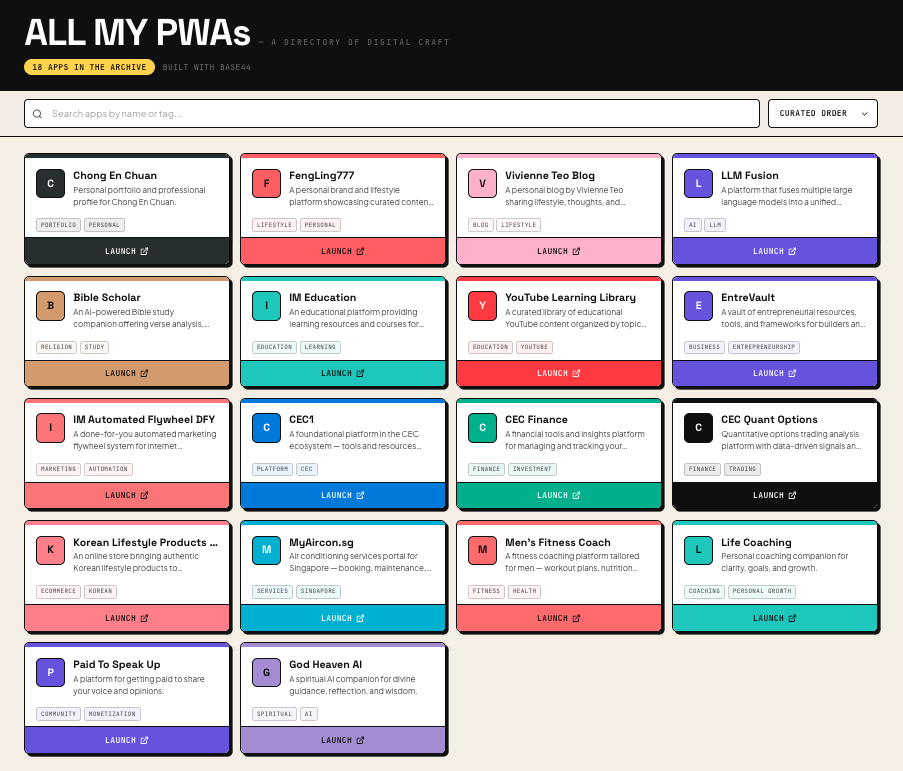Click the CEC Finance green 'C' icon
The image size is (903, 771).
483,427
